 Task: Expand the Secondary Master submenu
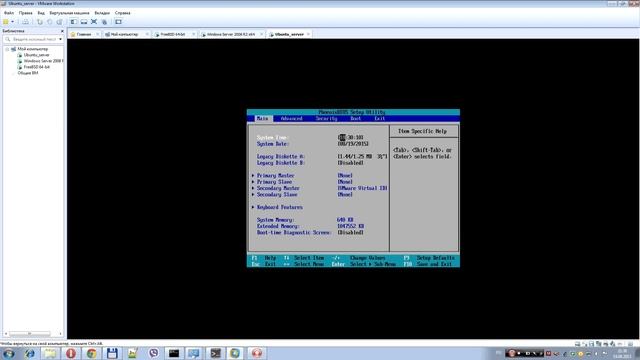coord(278,188)
